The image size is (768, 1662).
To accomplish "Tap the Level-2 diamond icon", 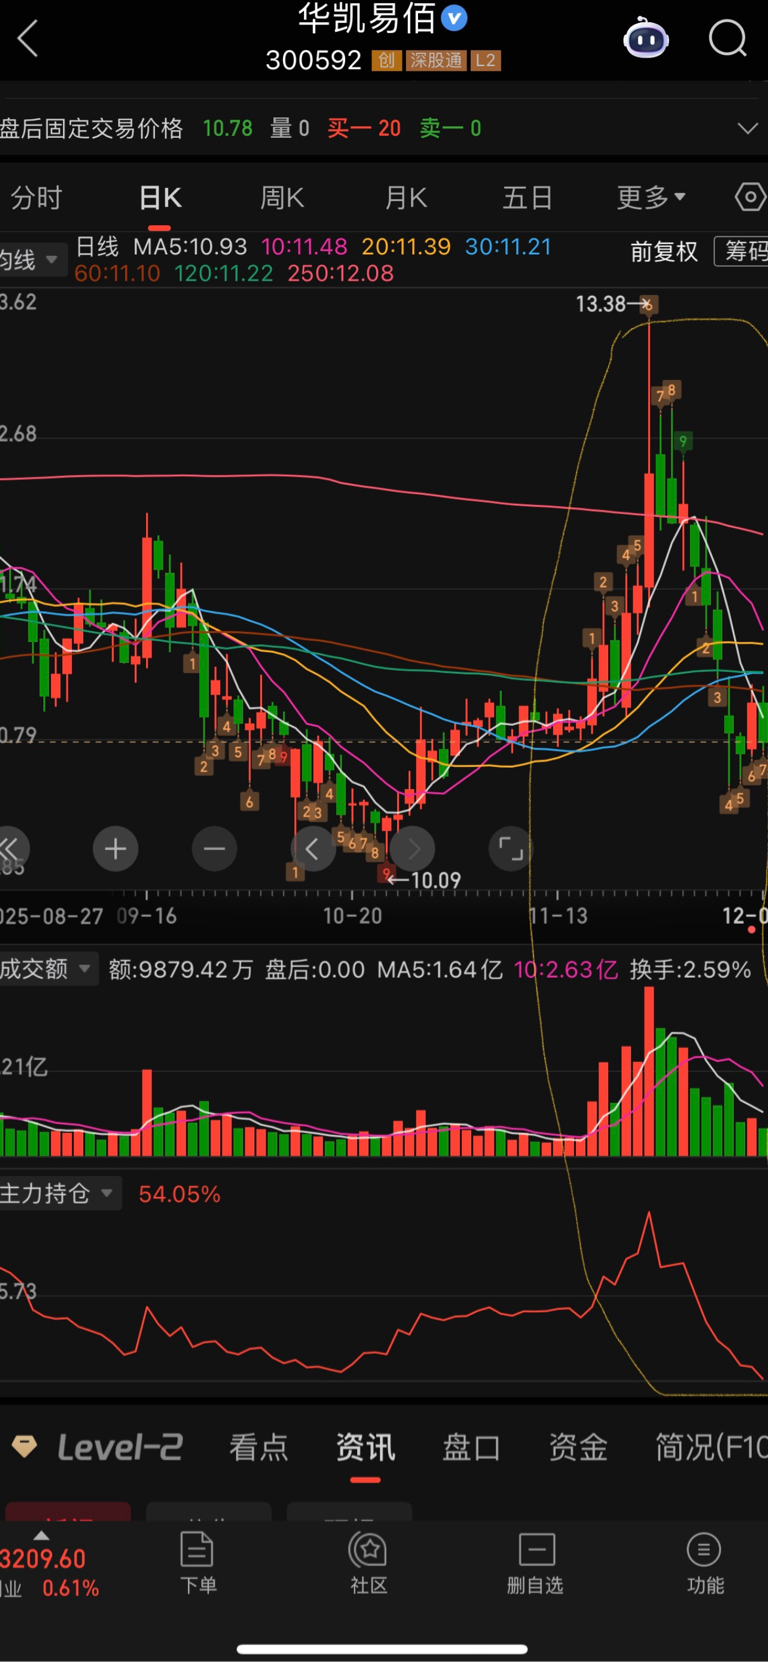I will click(24, 1446).
